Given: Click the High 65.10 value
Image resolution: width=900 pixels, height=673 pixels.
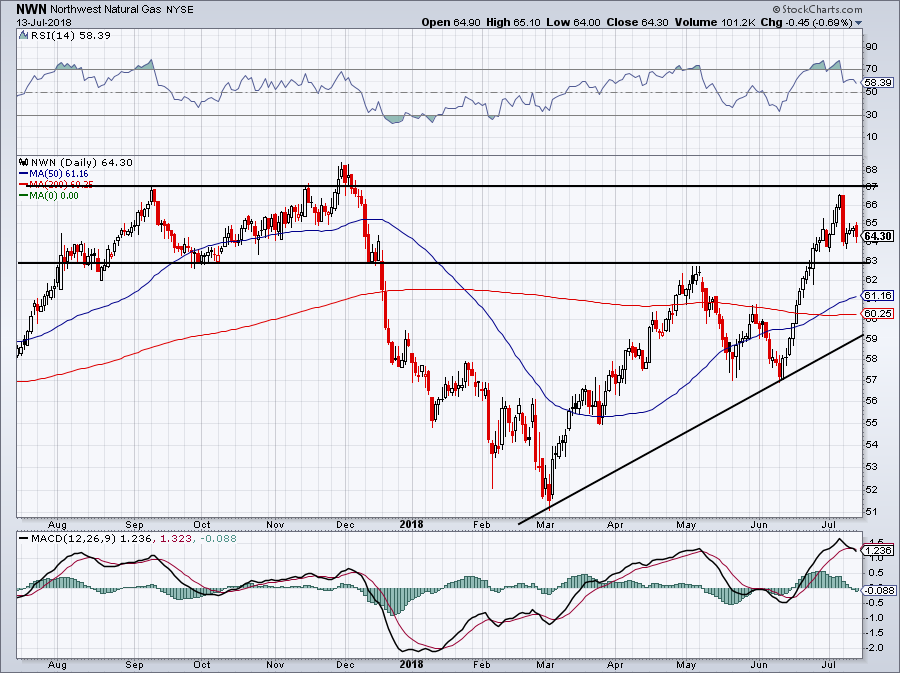Looking at the screenshot, I should click(x=513, y=22).
